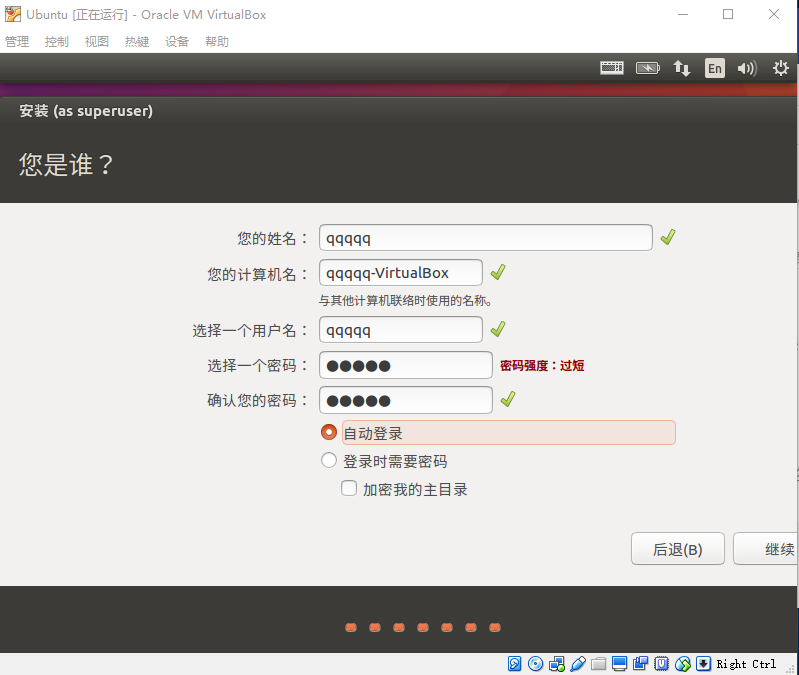Select the 登录时需要密码 radio option
This screenshot has width=799, height=675.
329,461
